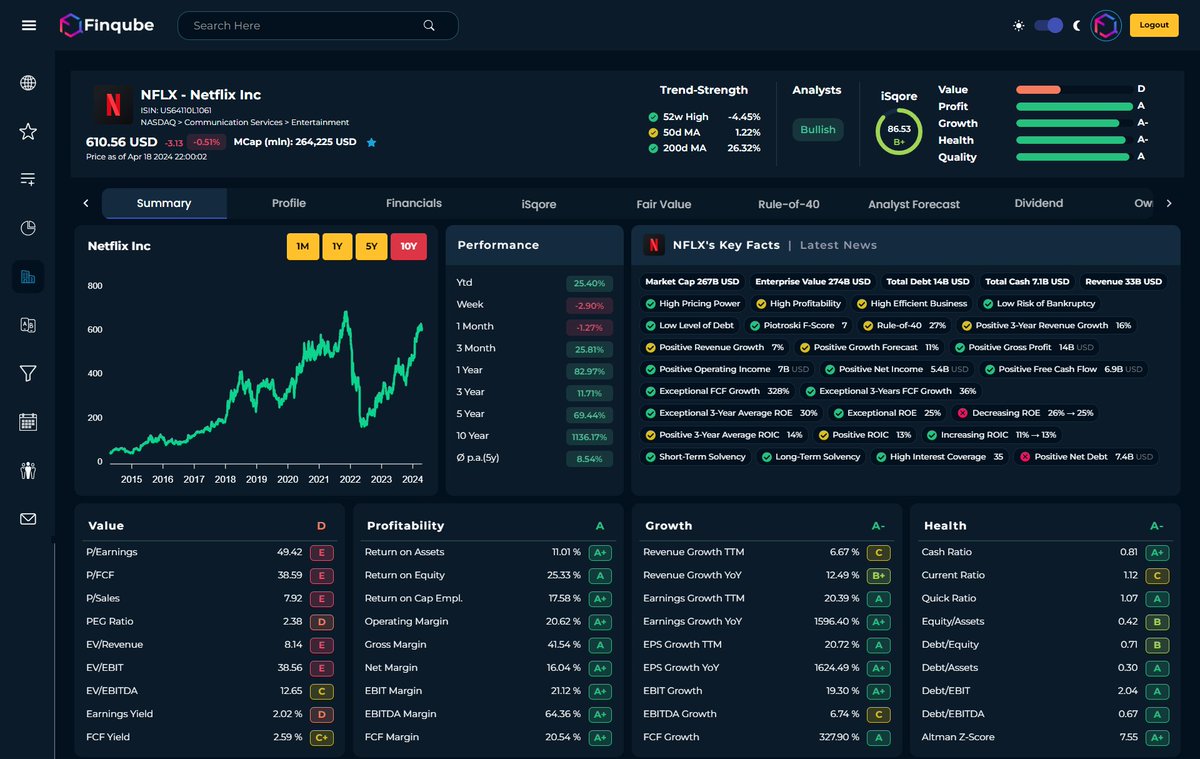Image resolution: width=1200 pixels, height=759 pixels.
Task: Click the search magnifier icon
Action: (x=429, y=26)
